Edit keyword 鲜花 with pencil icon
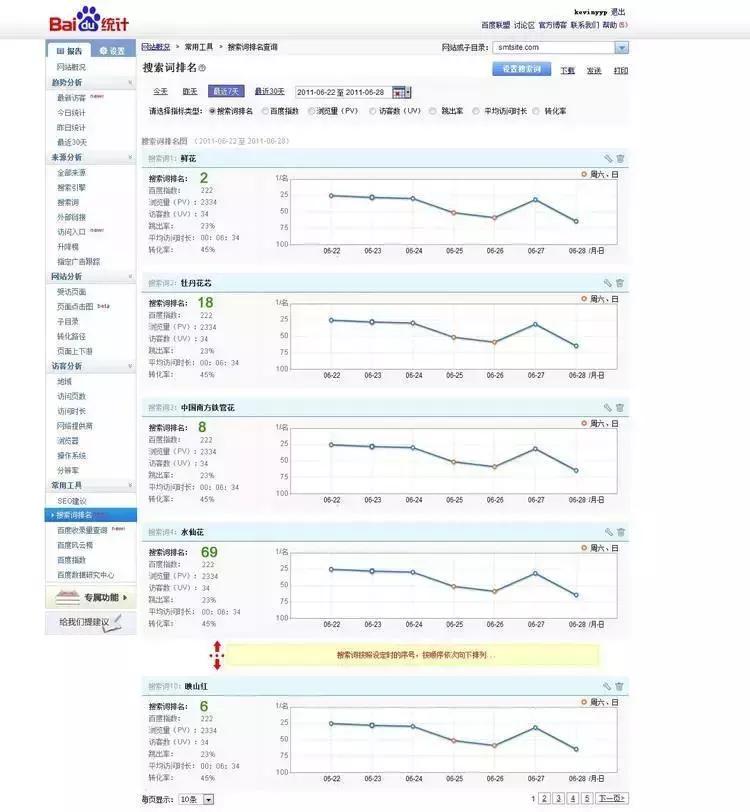Image resolution: width=750 pixels, height=812 pixels. 608,158
